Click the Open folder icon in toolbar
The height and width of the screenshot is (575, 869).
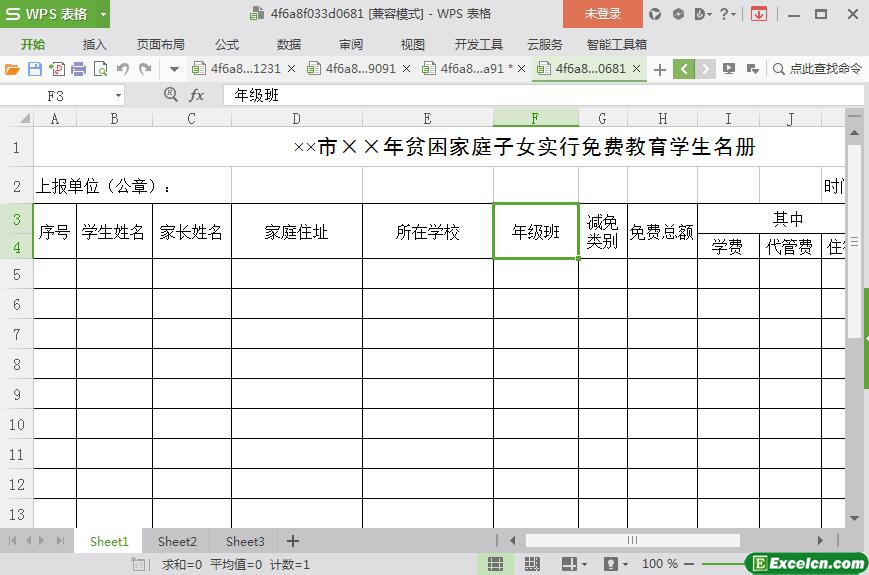(12, 69)
